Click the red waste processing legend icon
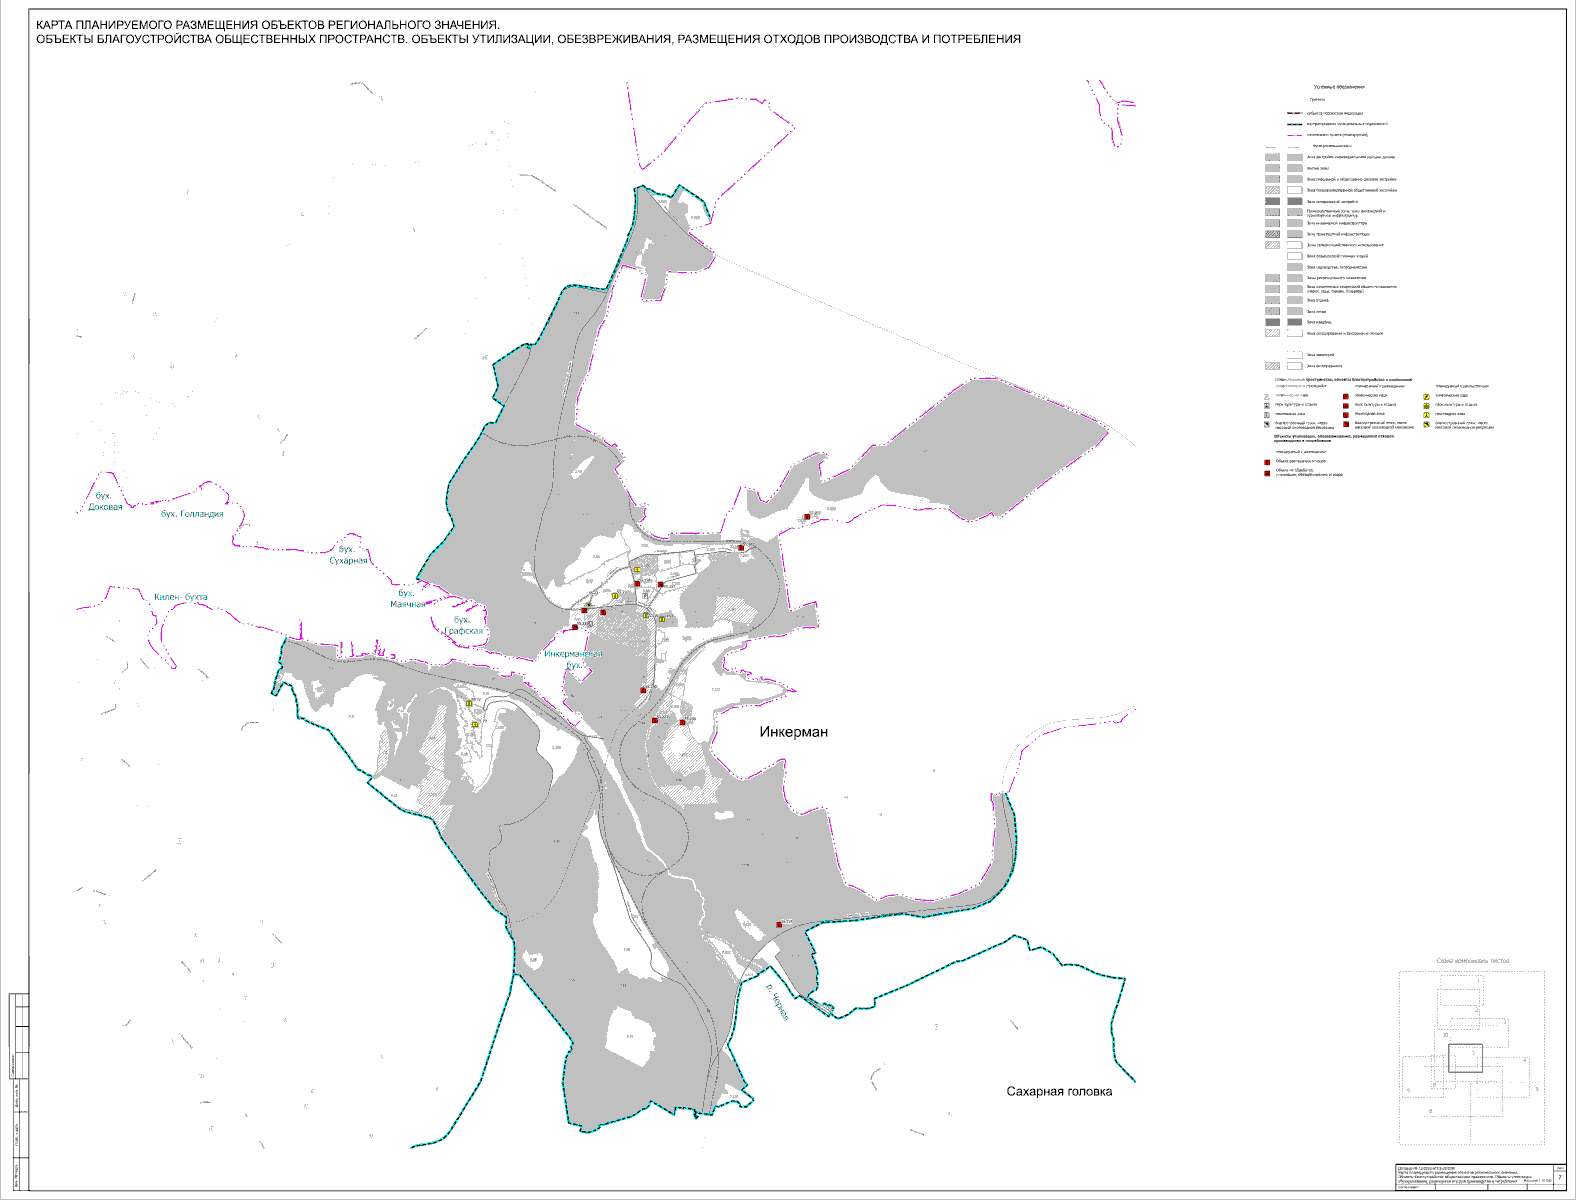This screenshot has height=1200, width=1576. click(1267, 473)
